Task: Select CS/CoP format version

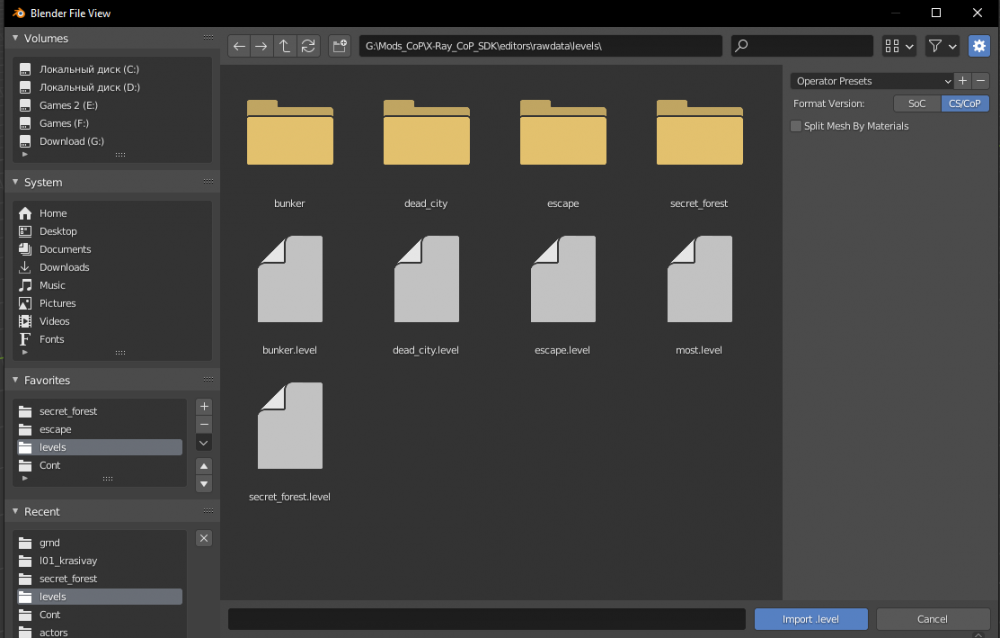Action: (x=964, y=103)
